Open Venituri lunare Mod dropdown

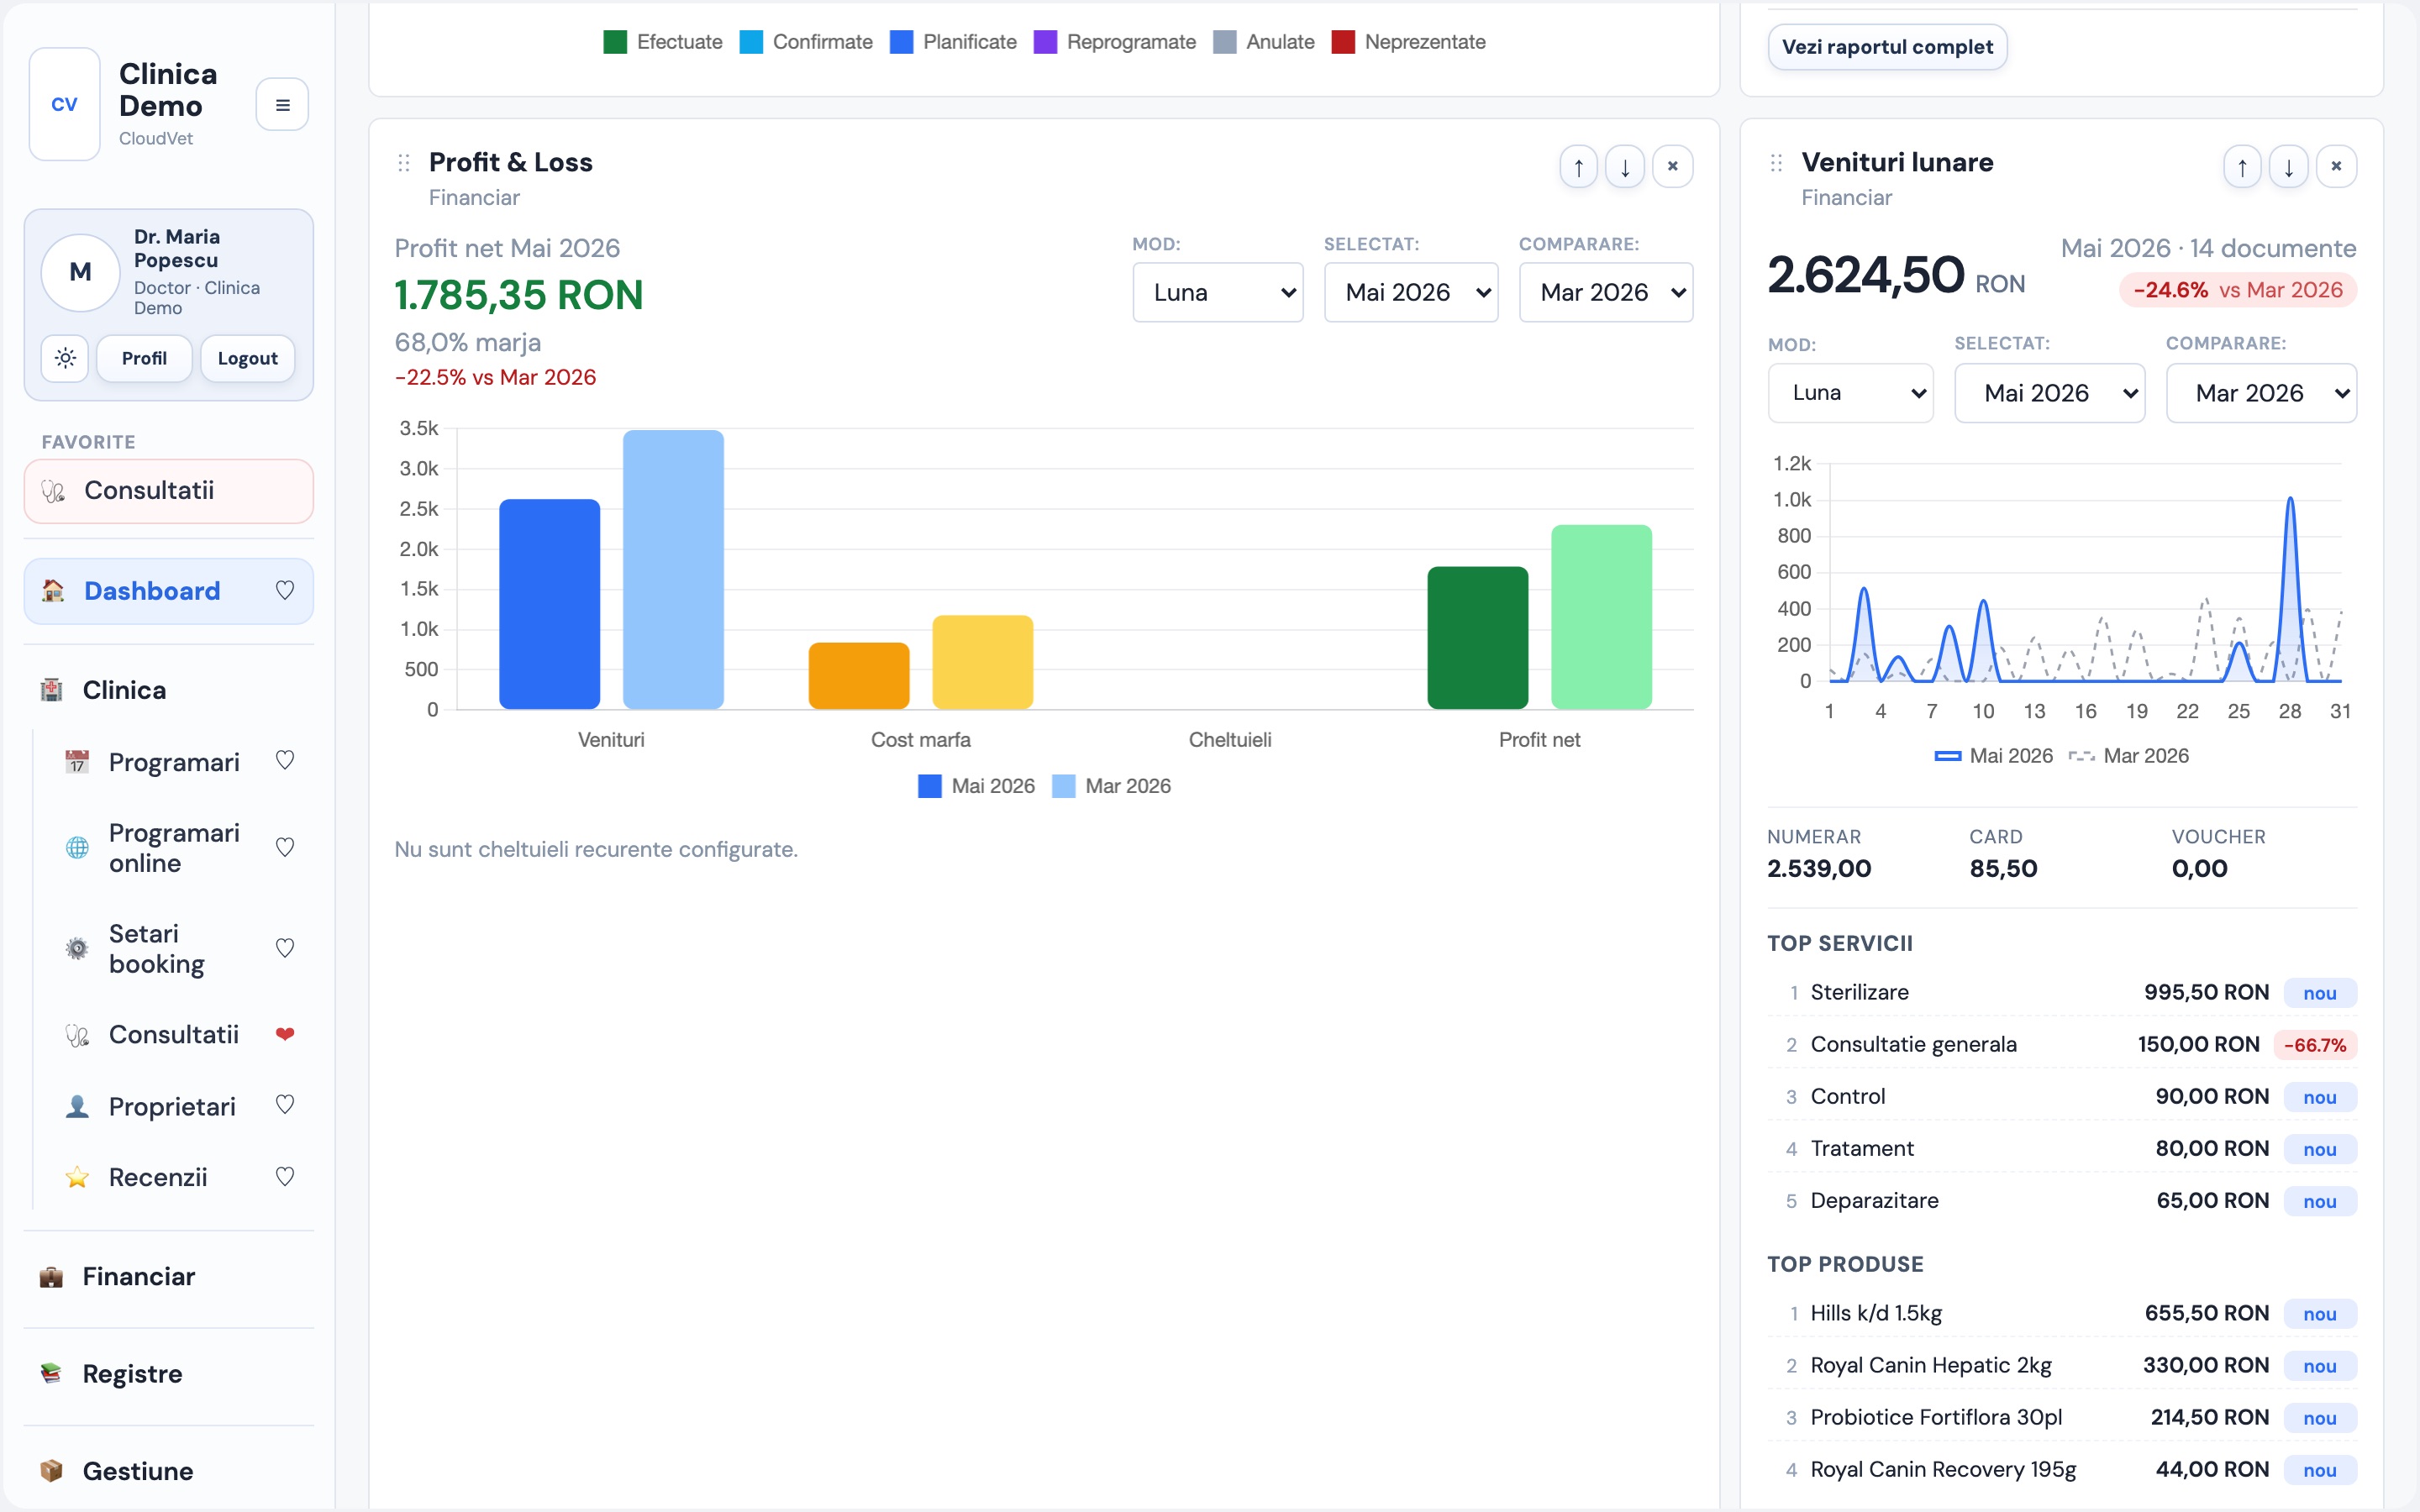coord(1850,393)
